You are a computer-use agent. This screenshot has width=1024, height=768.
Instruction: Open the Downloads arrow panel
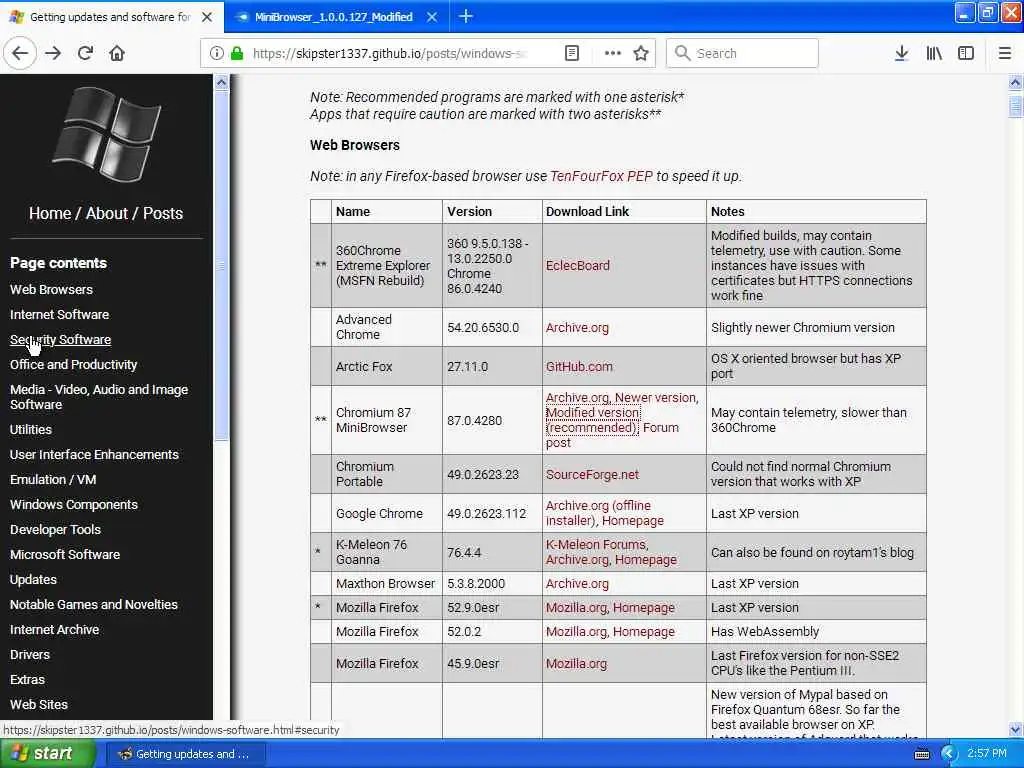coord(901,53)
